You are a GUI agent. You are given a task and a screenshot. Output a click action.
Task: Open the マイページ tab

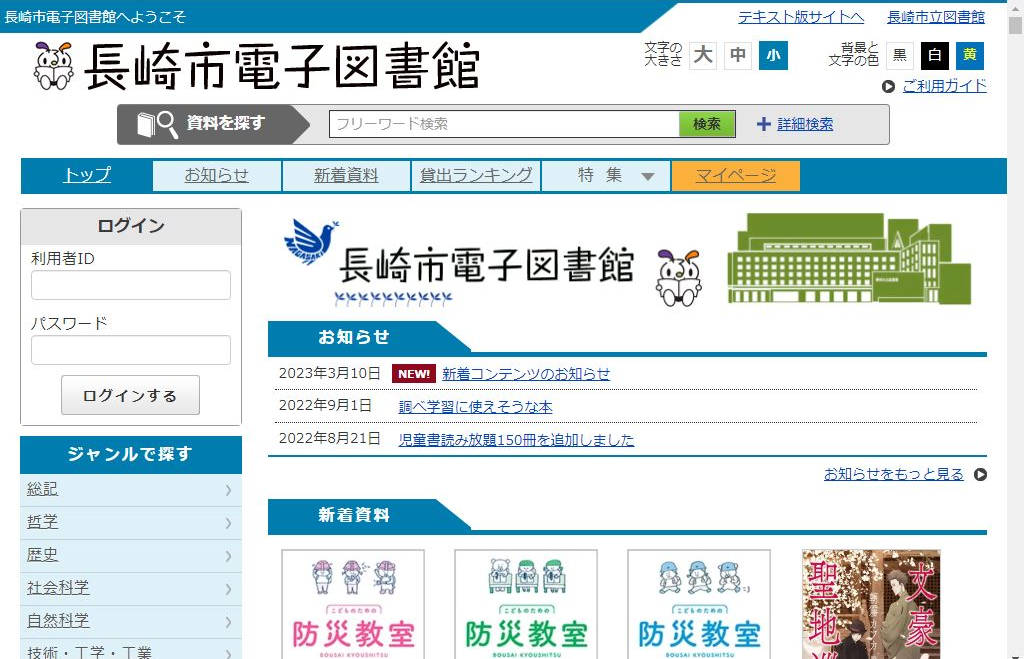735,176
